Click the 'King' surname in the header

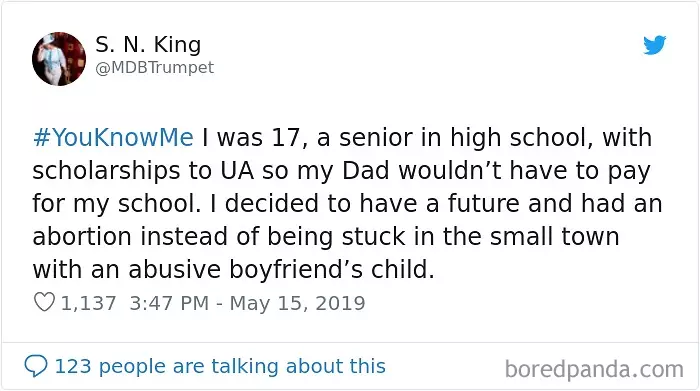coord(178,45)
